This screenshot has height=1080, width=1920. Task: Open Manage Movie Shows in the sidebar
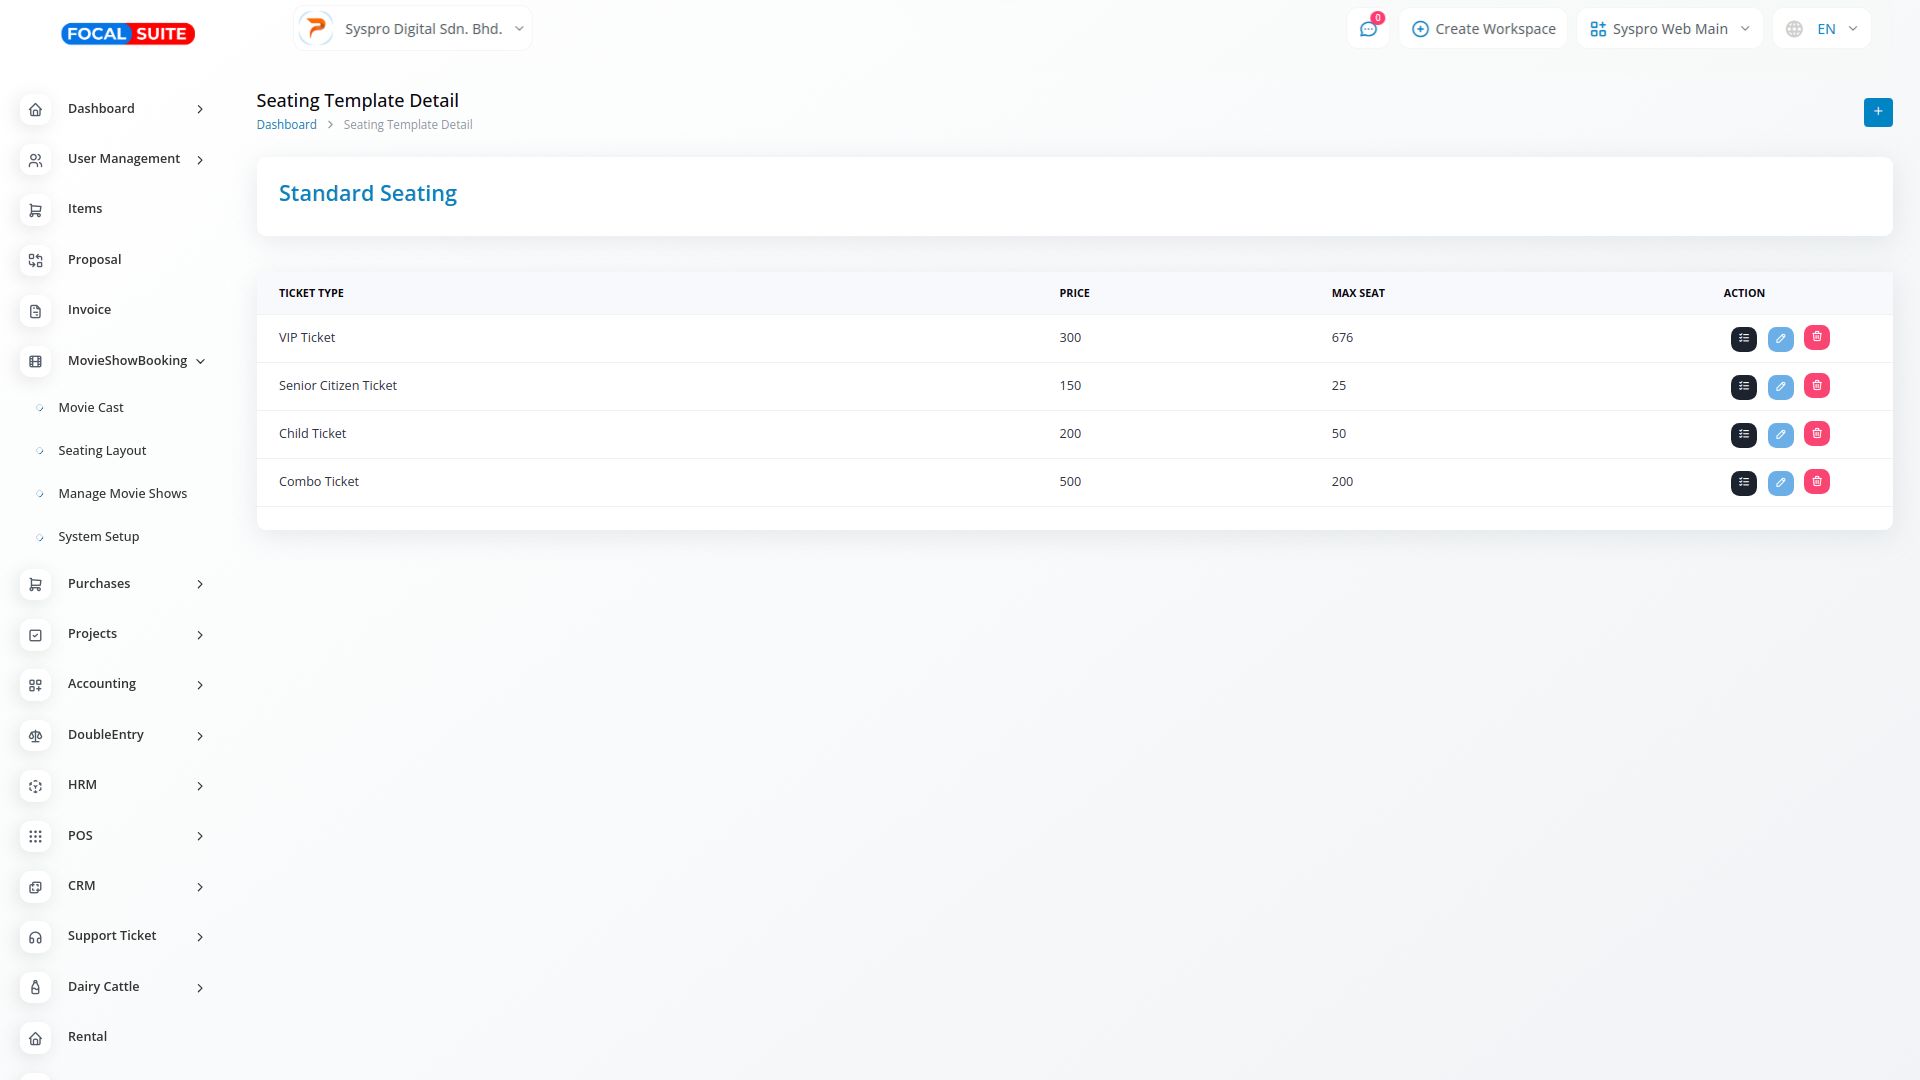122,494
